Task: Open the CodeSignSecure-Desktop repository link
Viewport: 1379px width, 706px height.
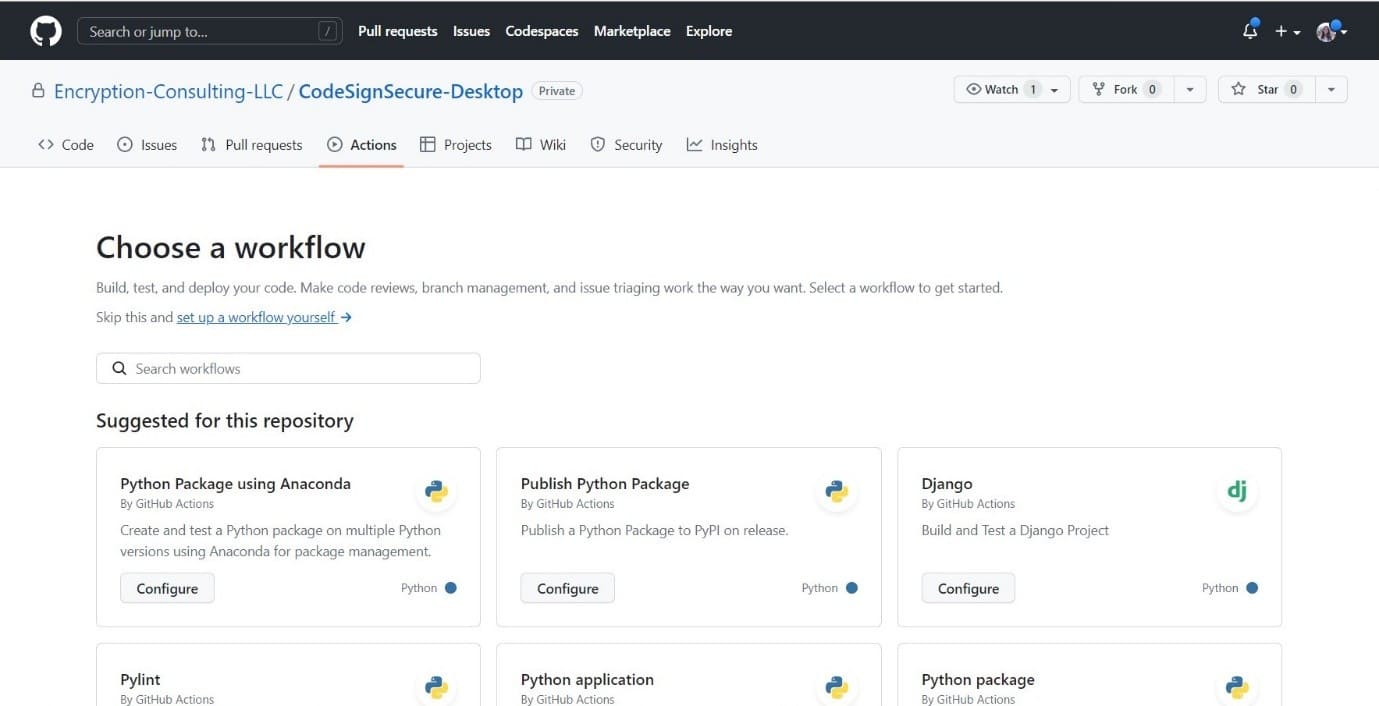Action: [x=410, y=91]
